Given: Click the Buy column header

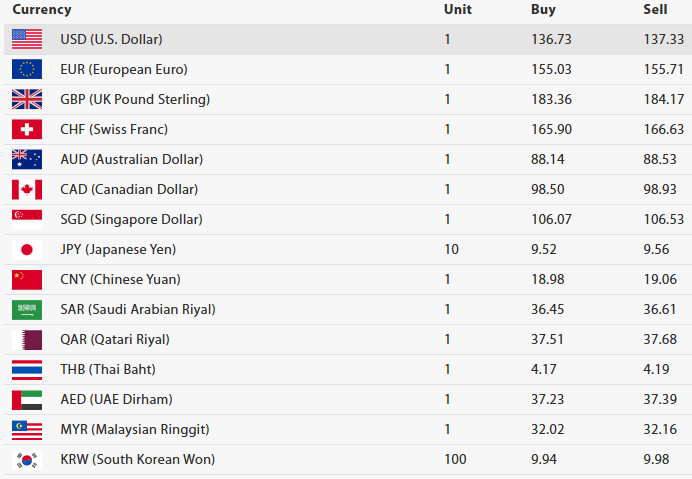Looking at the screenshot, I should 543,9.
